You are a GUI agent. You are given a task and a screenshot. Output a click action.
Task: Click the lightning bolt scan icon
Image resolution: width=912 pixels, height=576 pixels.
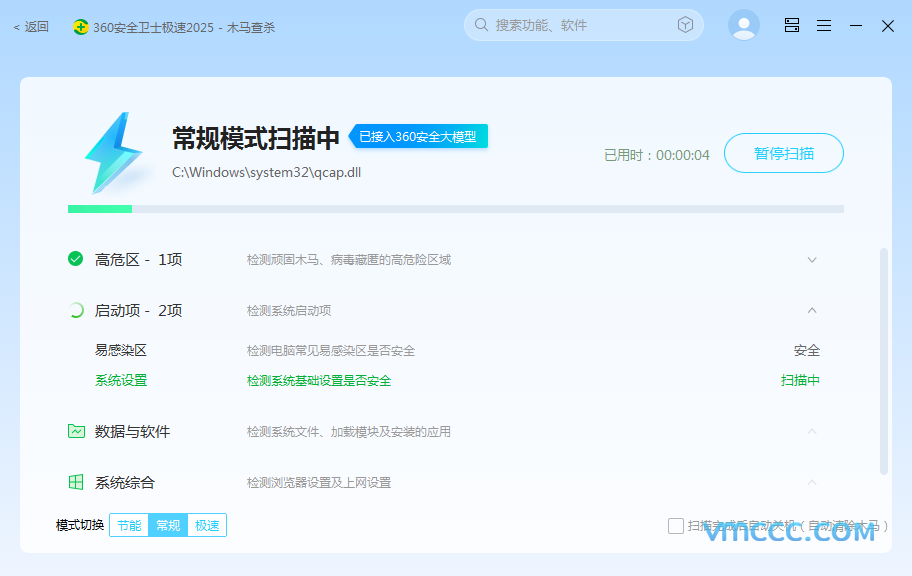(111, 152)
